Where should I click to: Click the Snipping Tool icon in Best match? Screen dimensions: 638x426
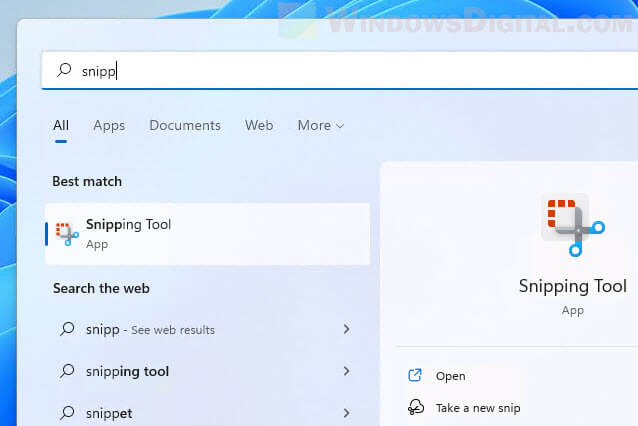point(67,234)
